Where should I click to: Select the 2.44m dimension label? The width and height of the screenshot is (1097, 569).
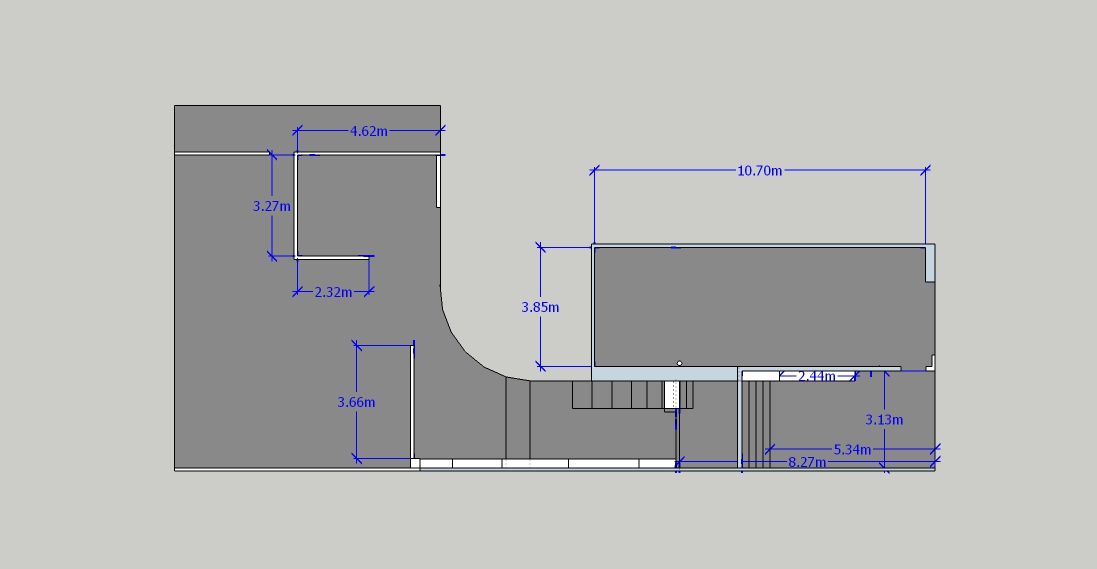[x=816, y=376]
